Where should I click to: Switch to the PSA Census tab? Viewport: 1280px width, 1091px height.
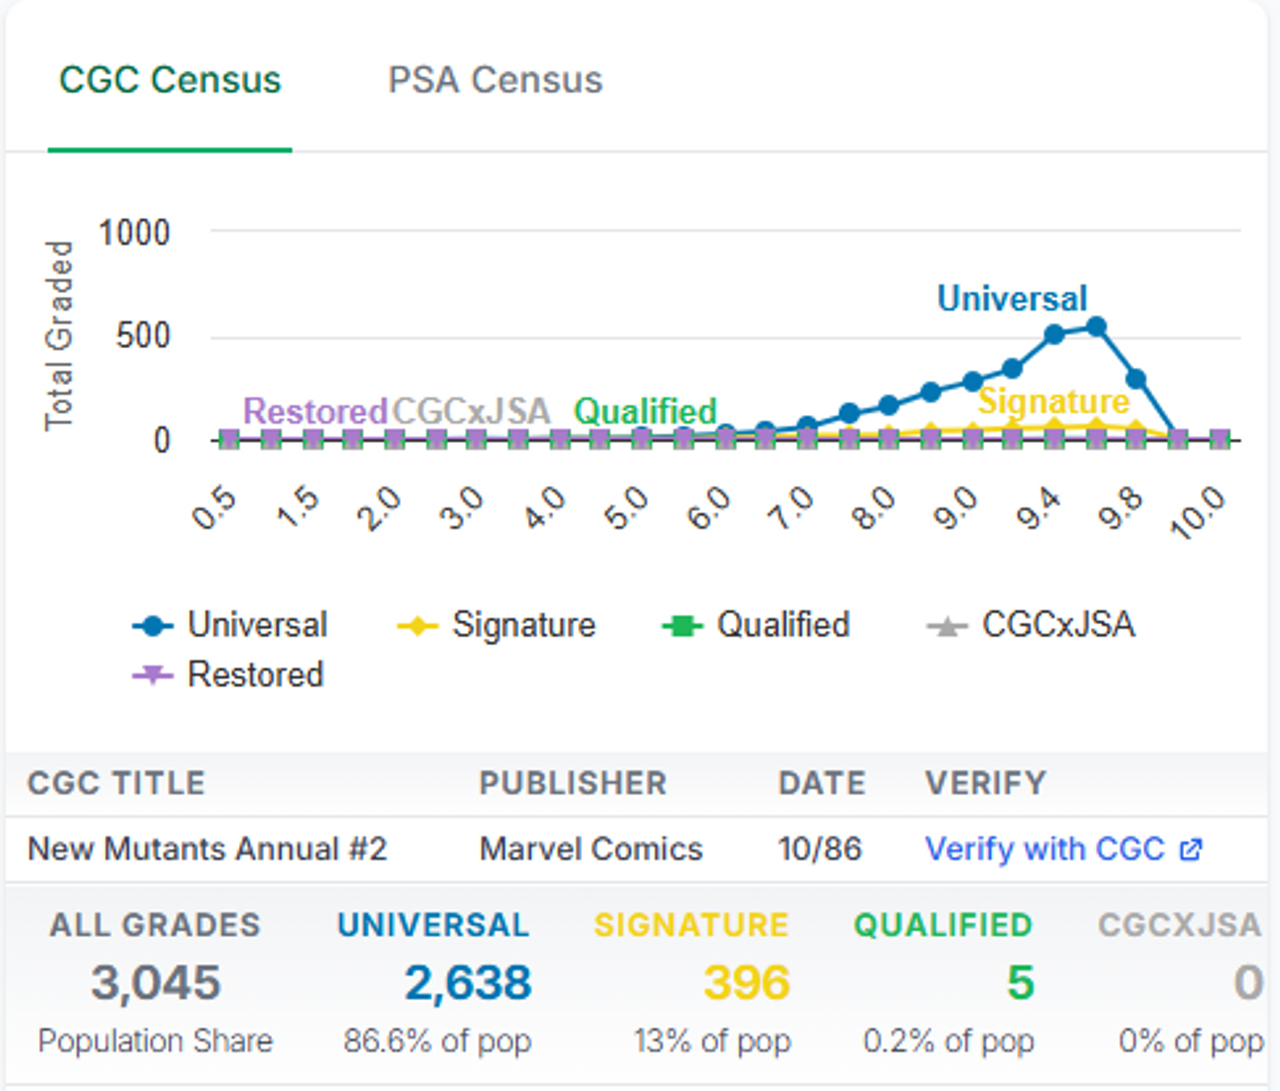(x=495, y=80)
